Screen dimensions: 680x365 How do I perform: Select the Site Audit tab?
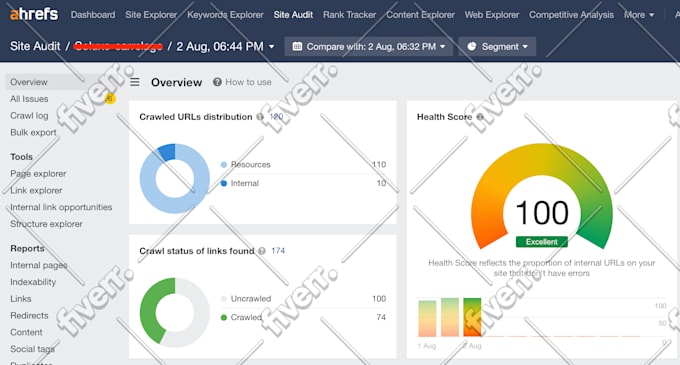click(x=293, y=15)
